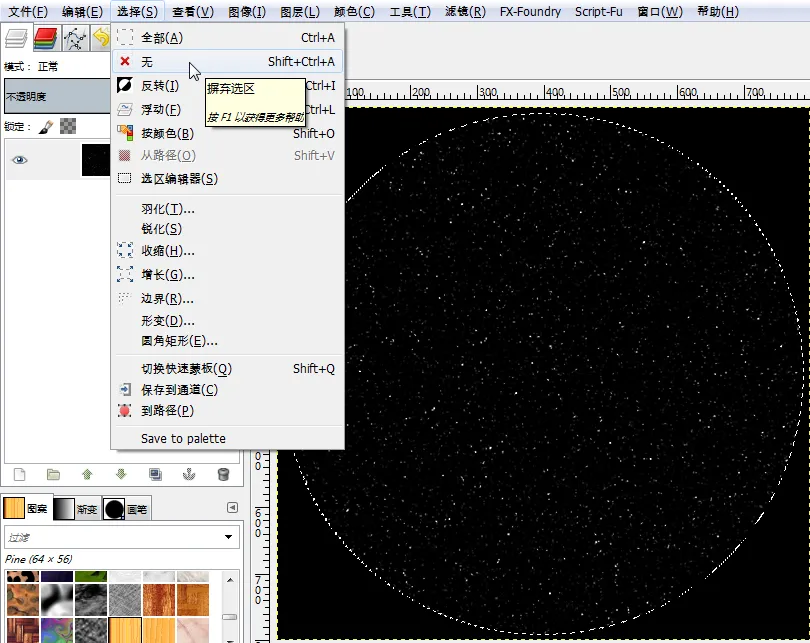
Task: Click the pattern list scroll-up arrow
Action: [230, 580]
